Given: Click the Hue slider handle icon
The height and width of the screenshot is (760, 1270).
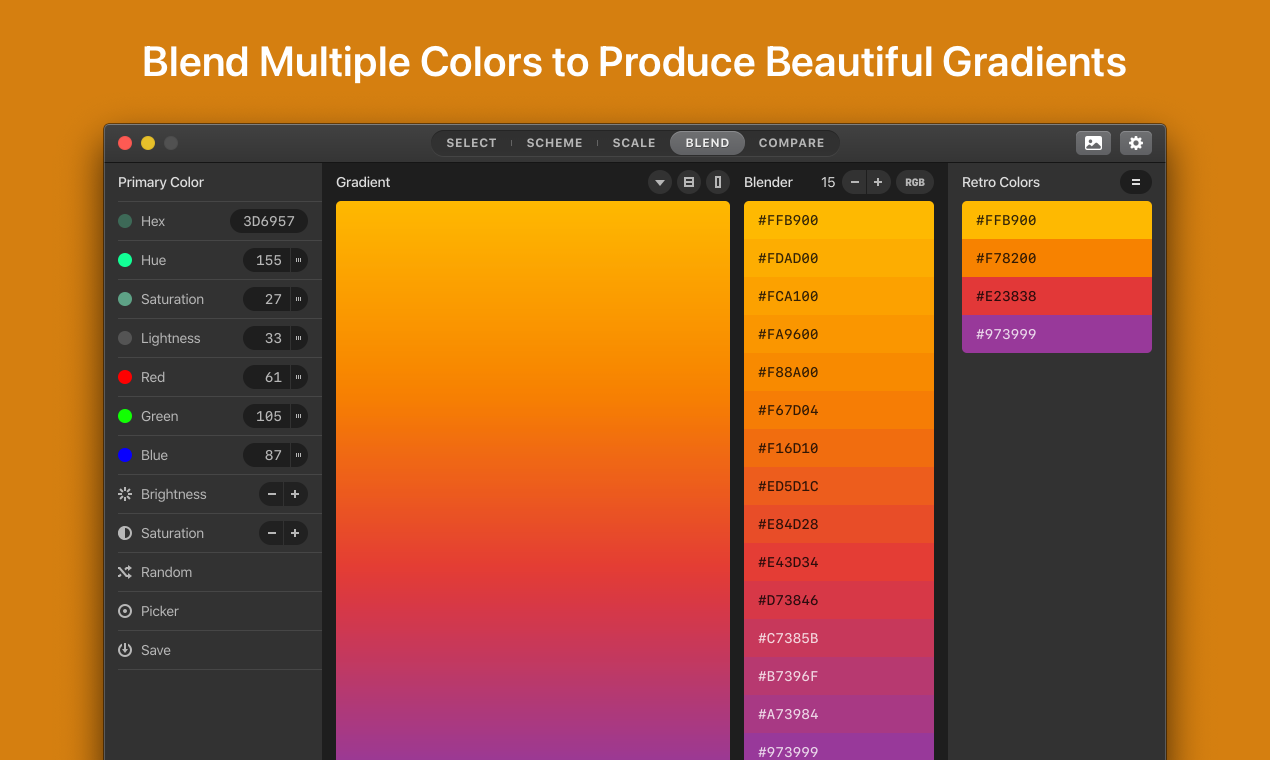Looking at the screenshot, I should (x=299, y=260).
